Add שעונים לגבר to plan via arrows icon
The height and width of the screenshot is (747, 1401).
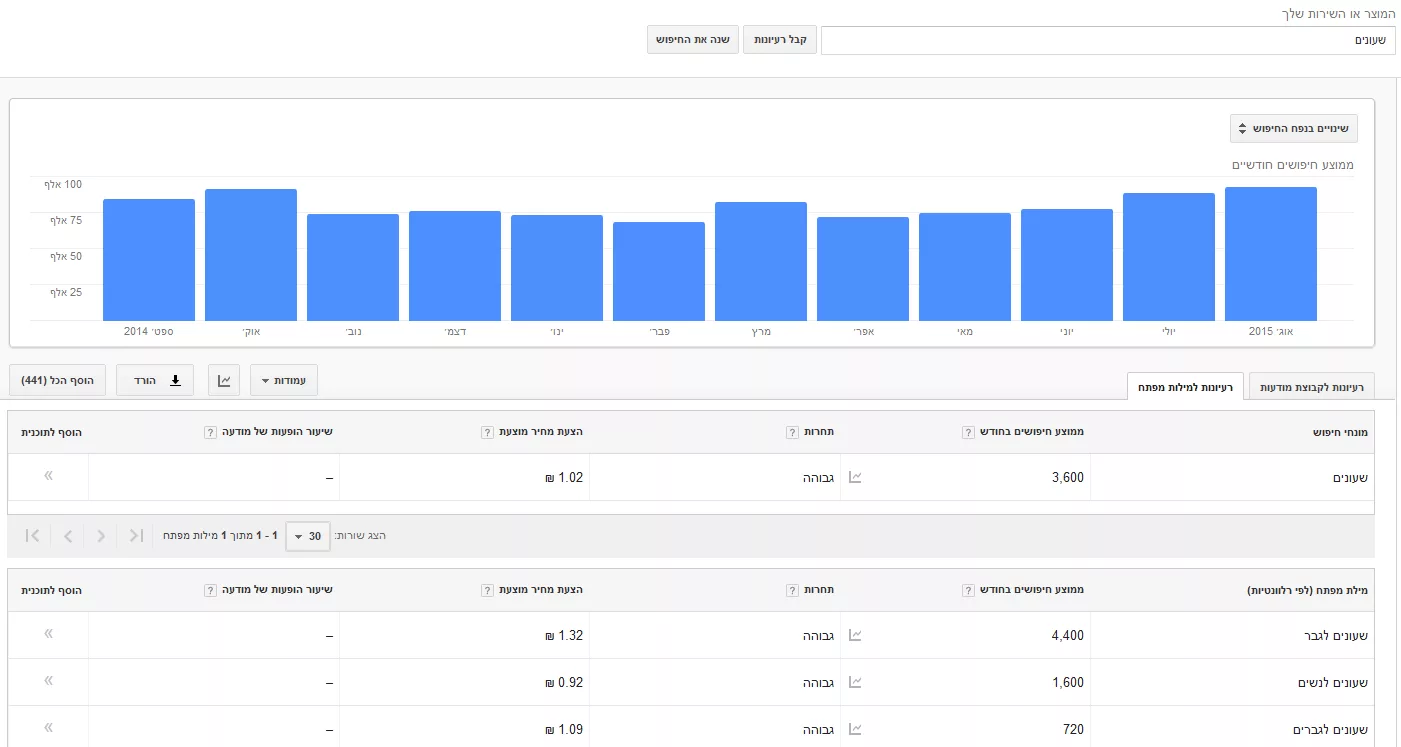click(x=48, y=634)
